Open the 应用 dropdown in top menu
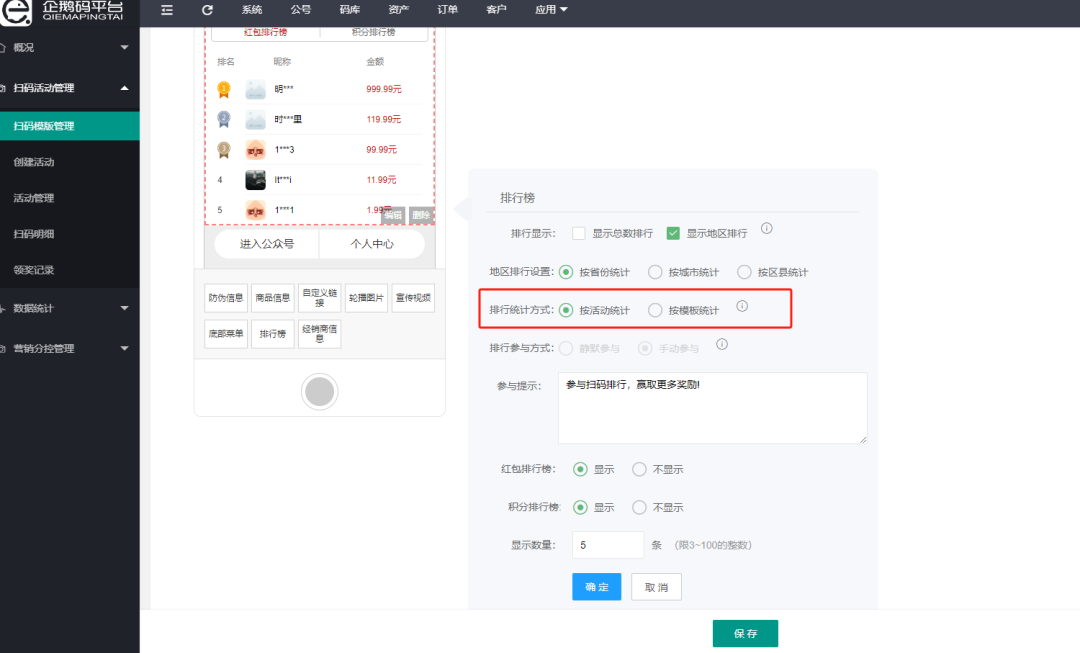1080x653 pixels. point(551,10)
